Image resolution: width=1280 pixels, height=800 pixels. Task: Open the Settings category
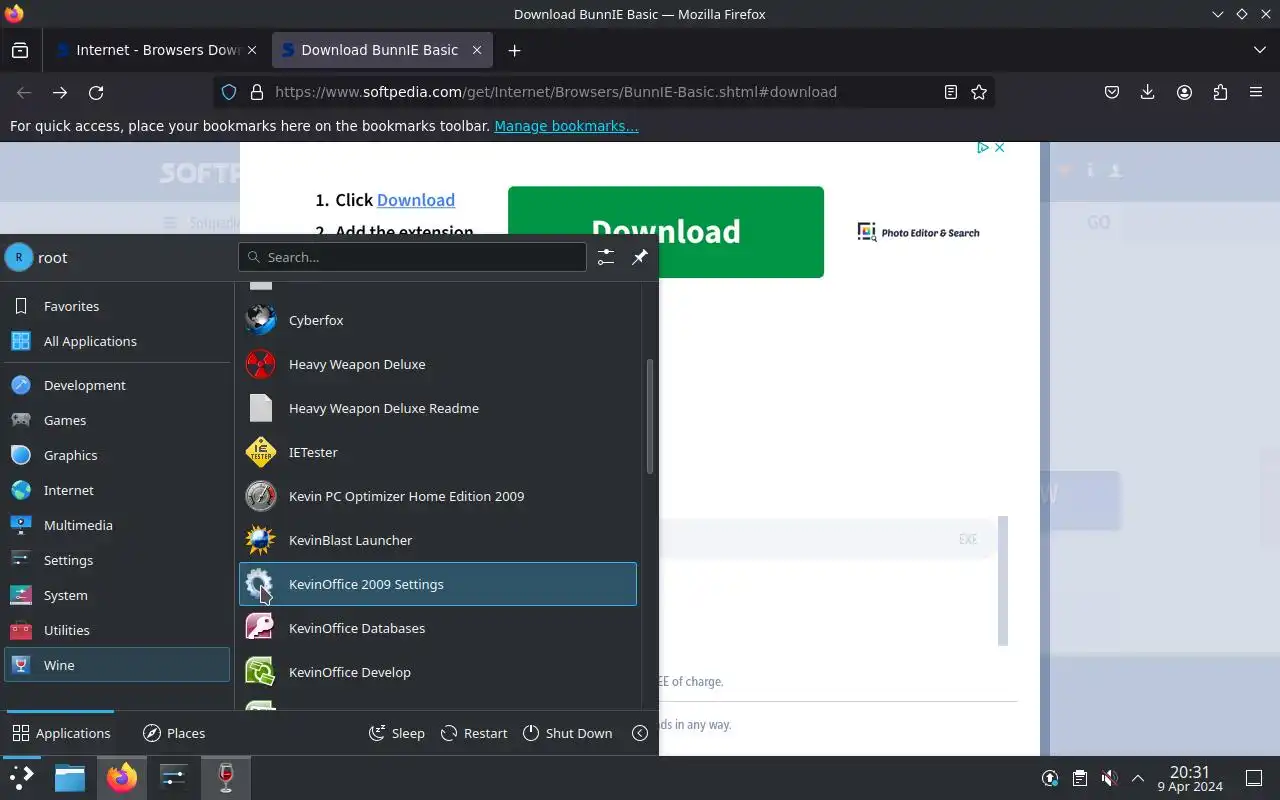coord(117,560)
